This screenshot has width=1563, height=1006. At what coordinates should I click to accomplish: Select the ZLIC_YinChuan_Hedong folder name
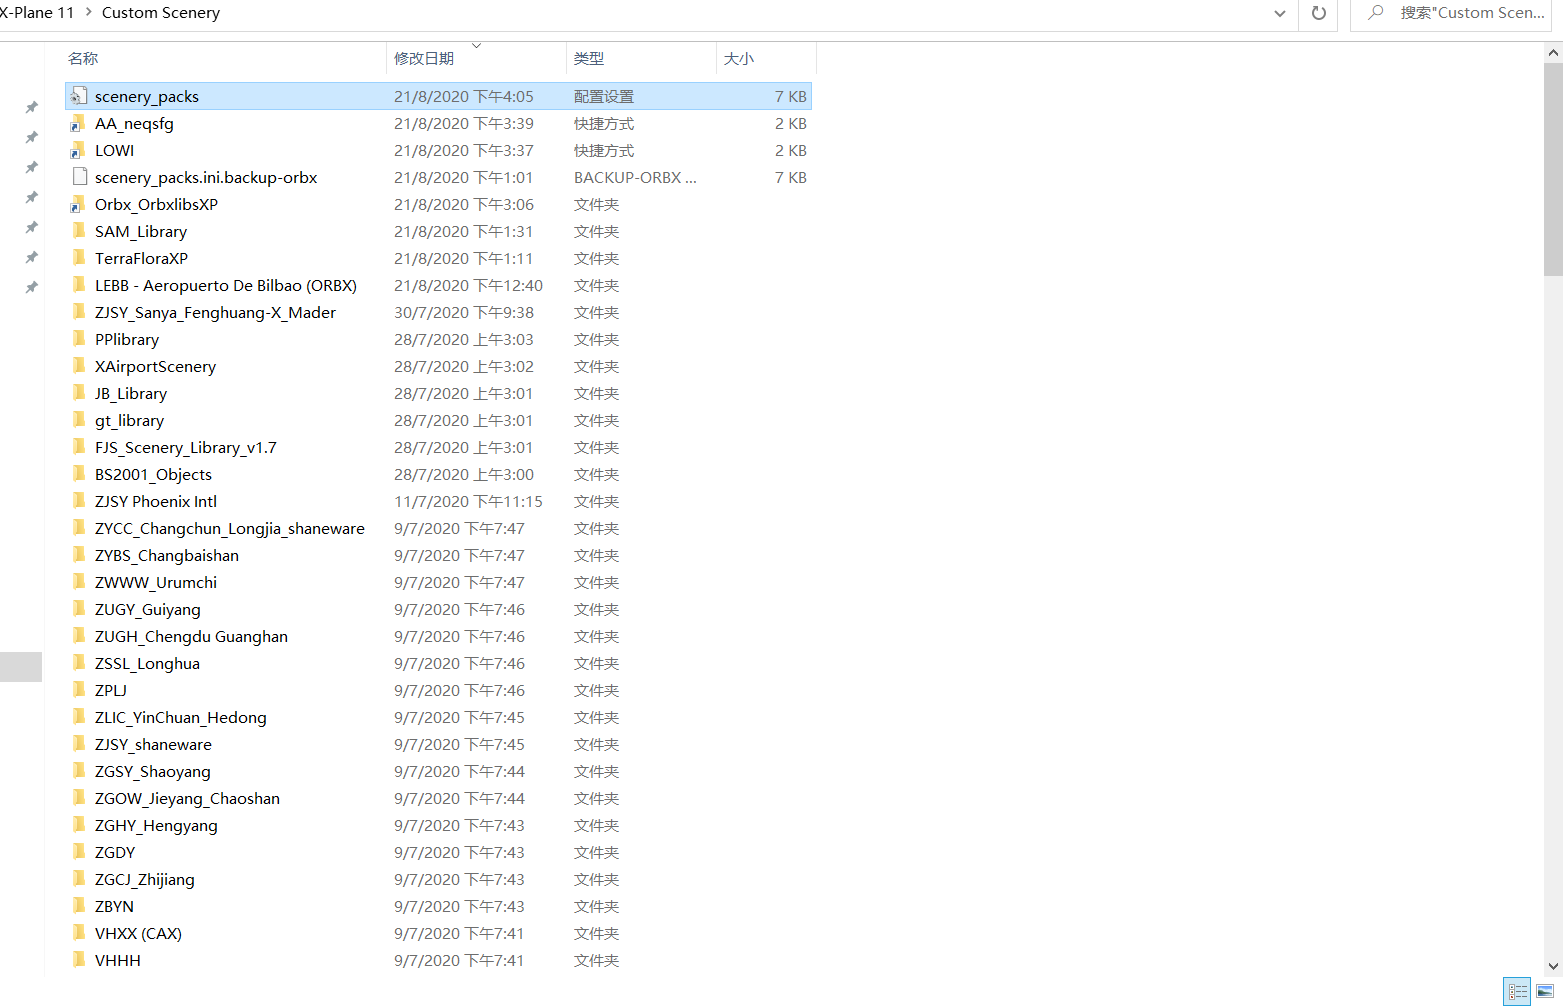(x=181, y=717)
